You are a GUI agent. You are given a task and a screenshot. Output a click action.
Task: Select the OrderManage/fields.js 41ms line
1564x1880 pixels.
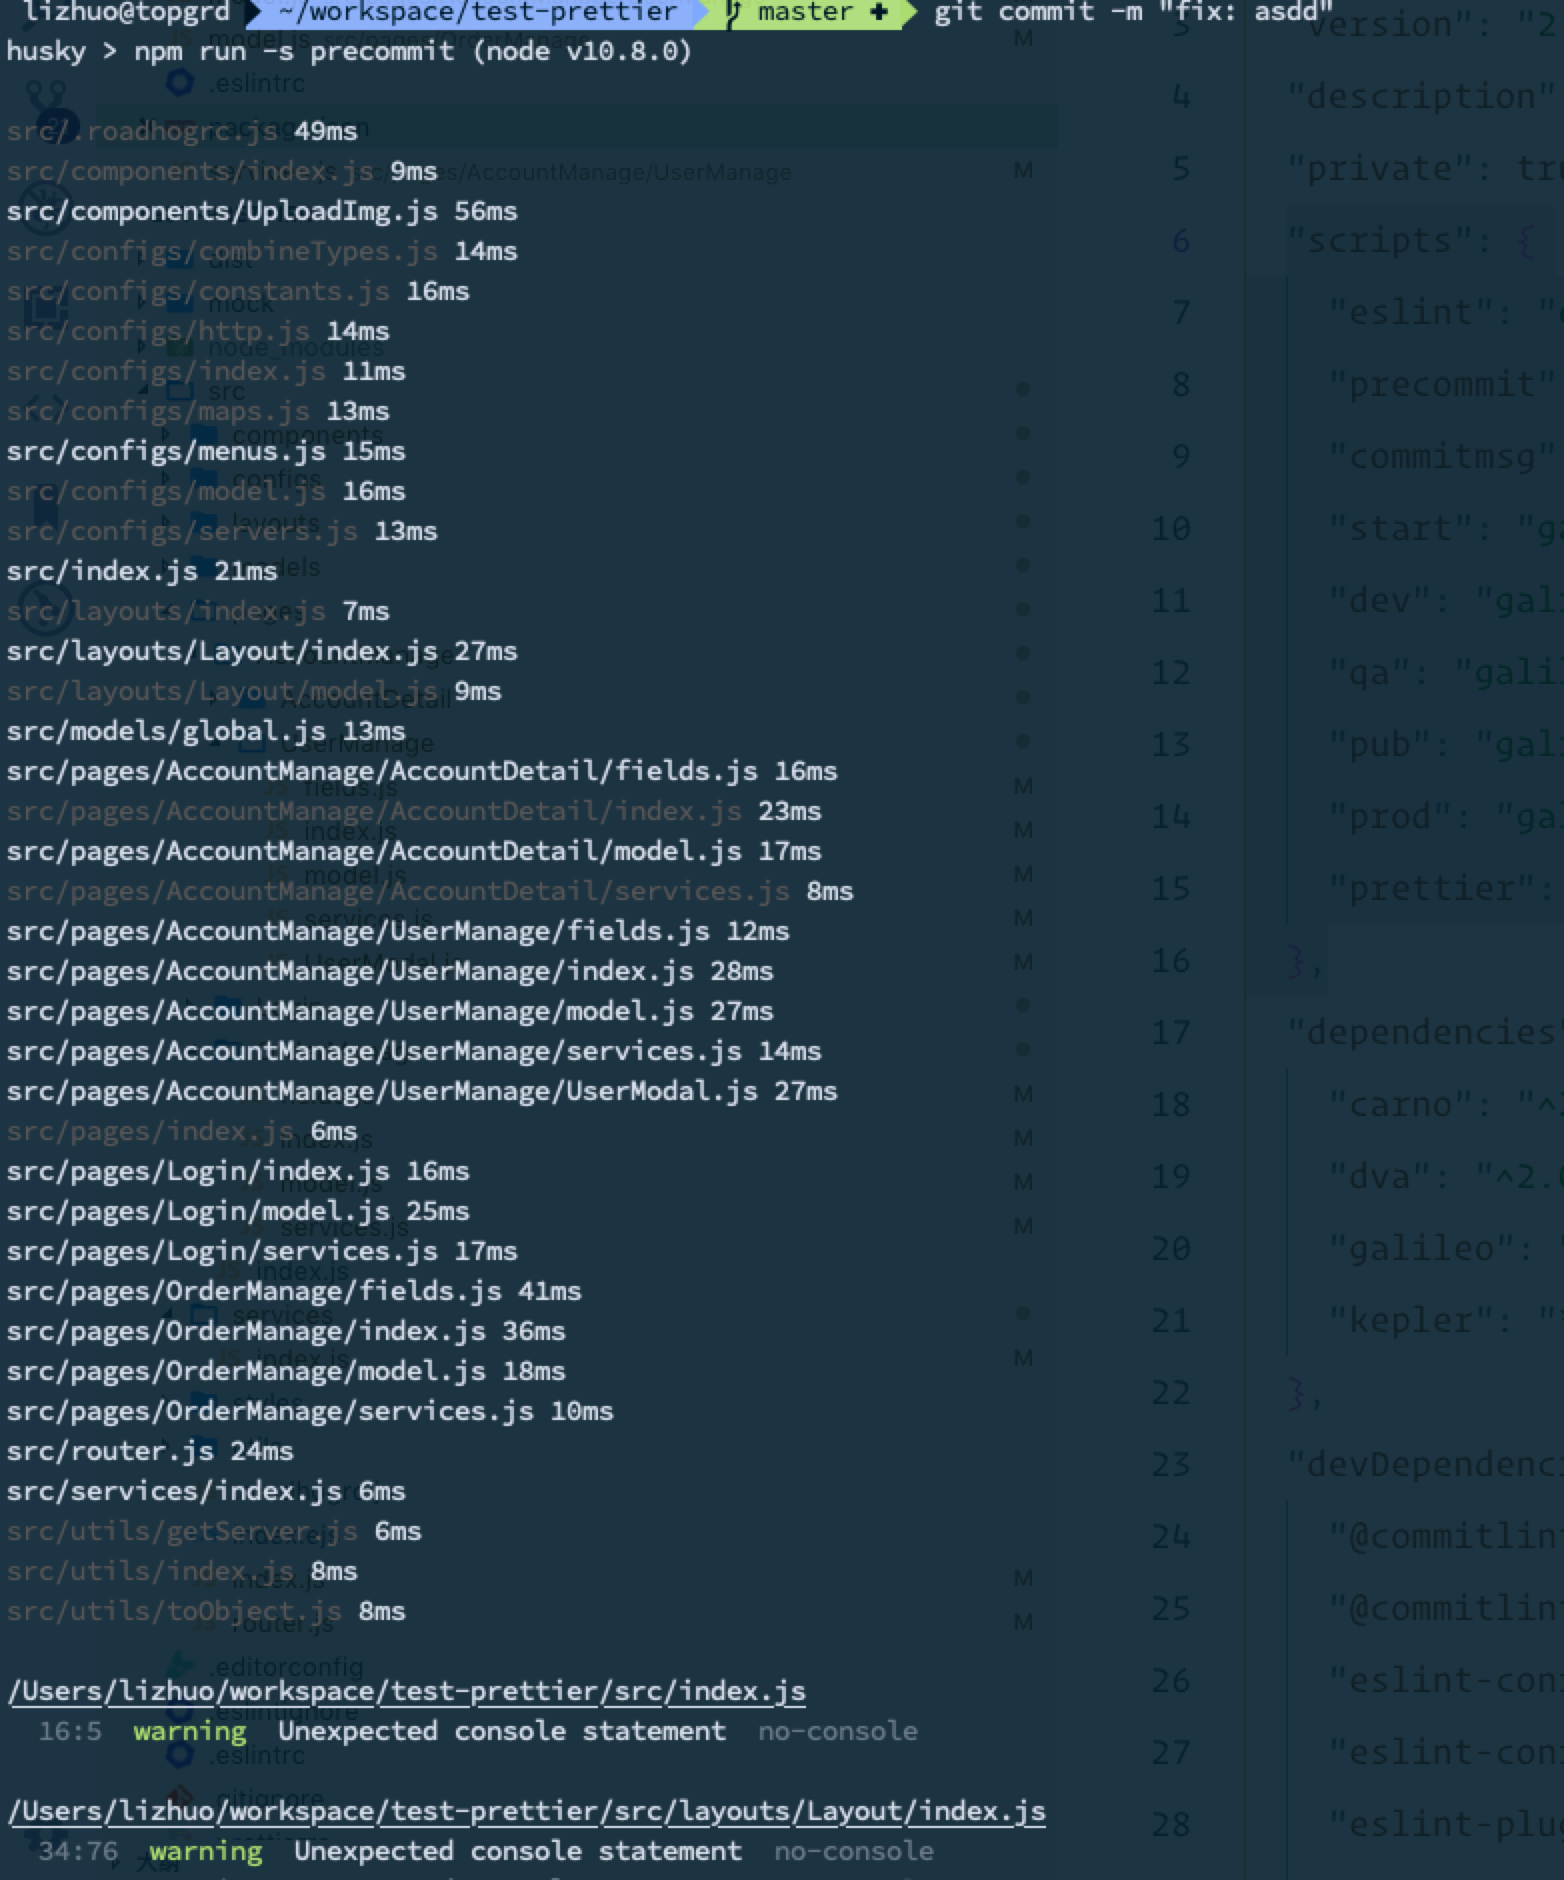click(x=294, y=1291)
